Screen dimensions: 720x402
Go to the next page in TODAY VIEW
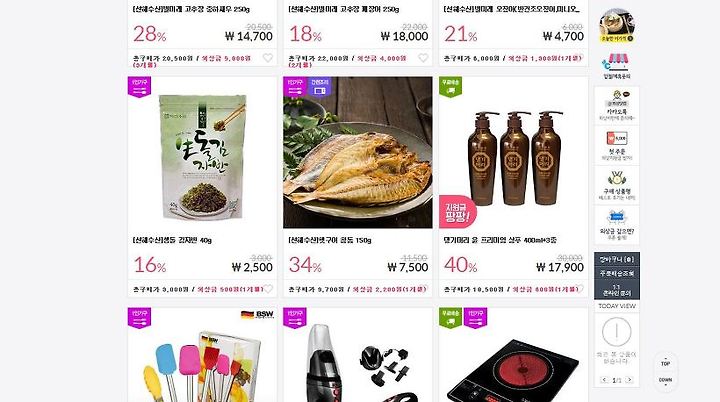630,380
